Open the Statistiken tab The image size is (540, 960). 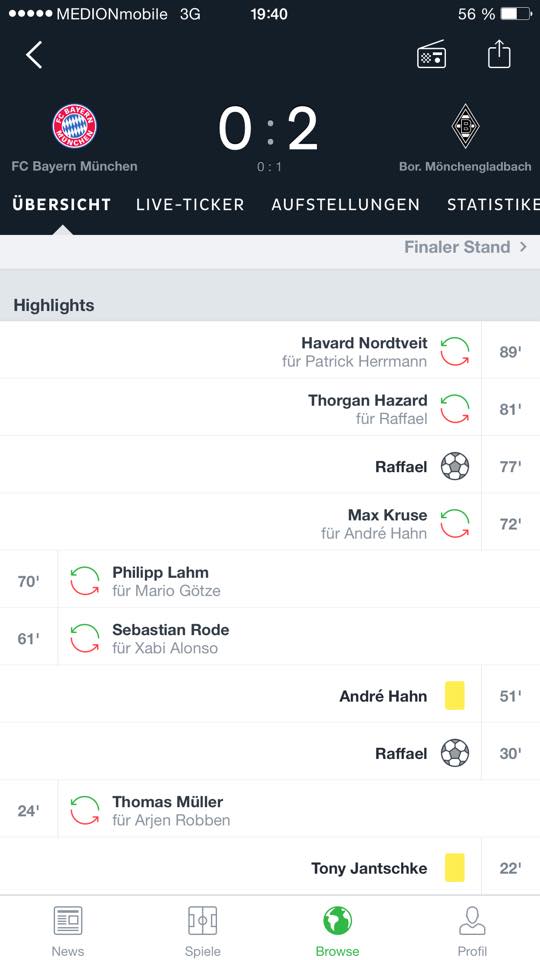click(493, 204)
